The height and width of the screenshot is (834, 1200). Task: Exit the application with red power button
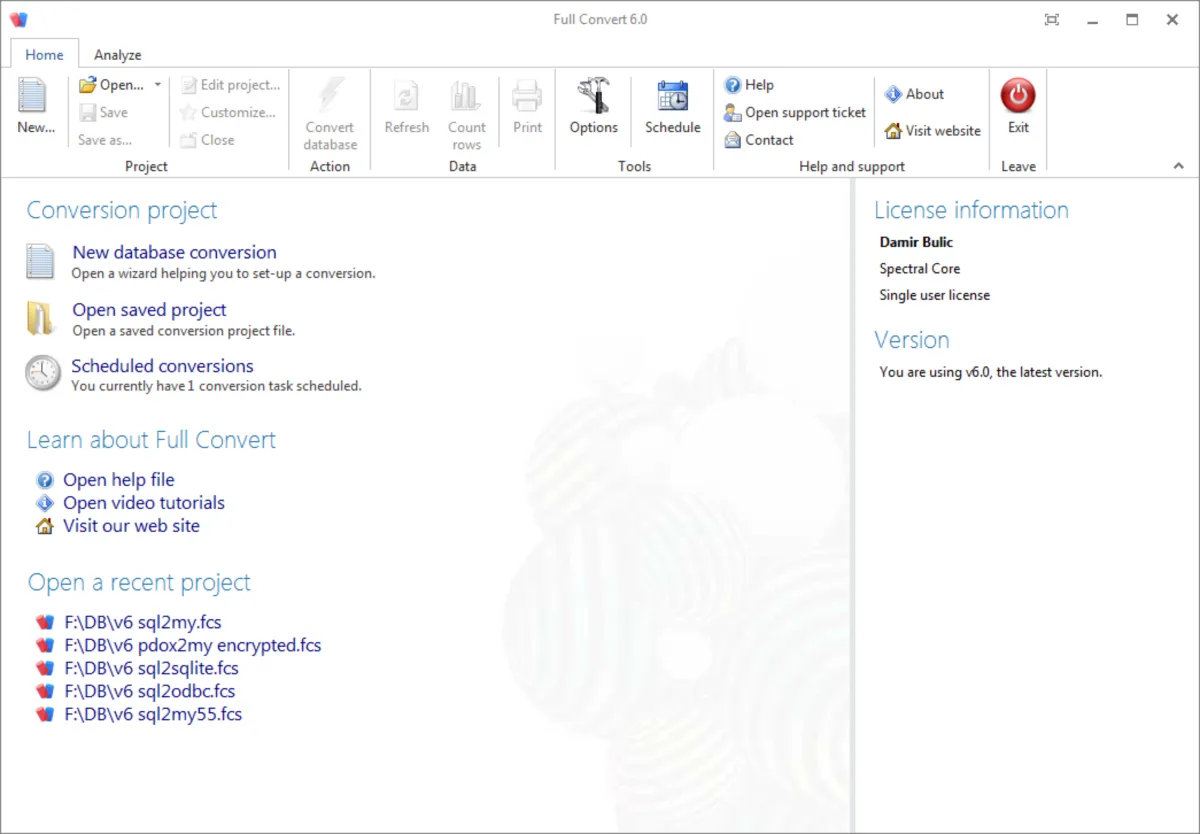click(1018, 96)
